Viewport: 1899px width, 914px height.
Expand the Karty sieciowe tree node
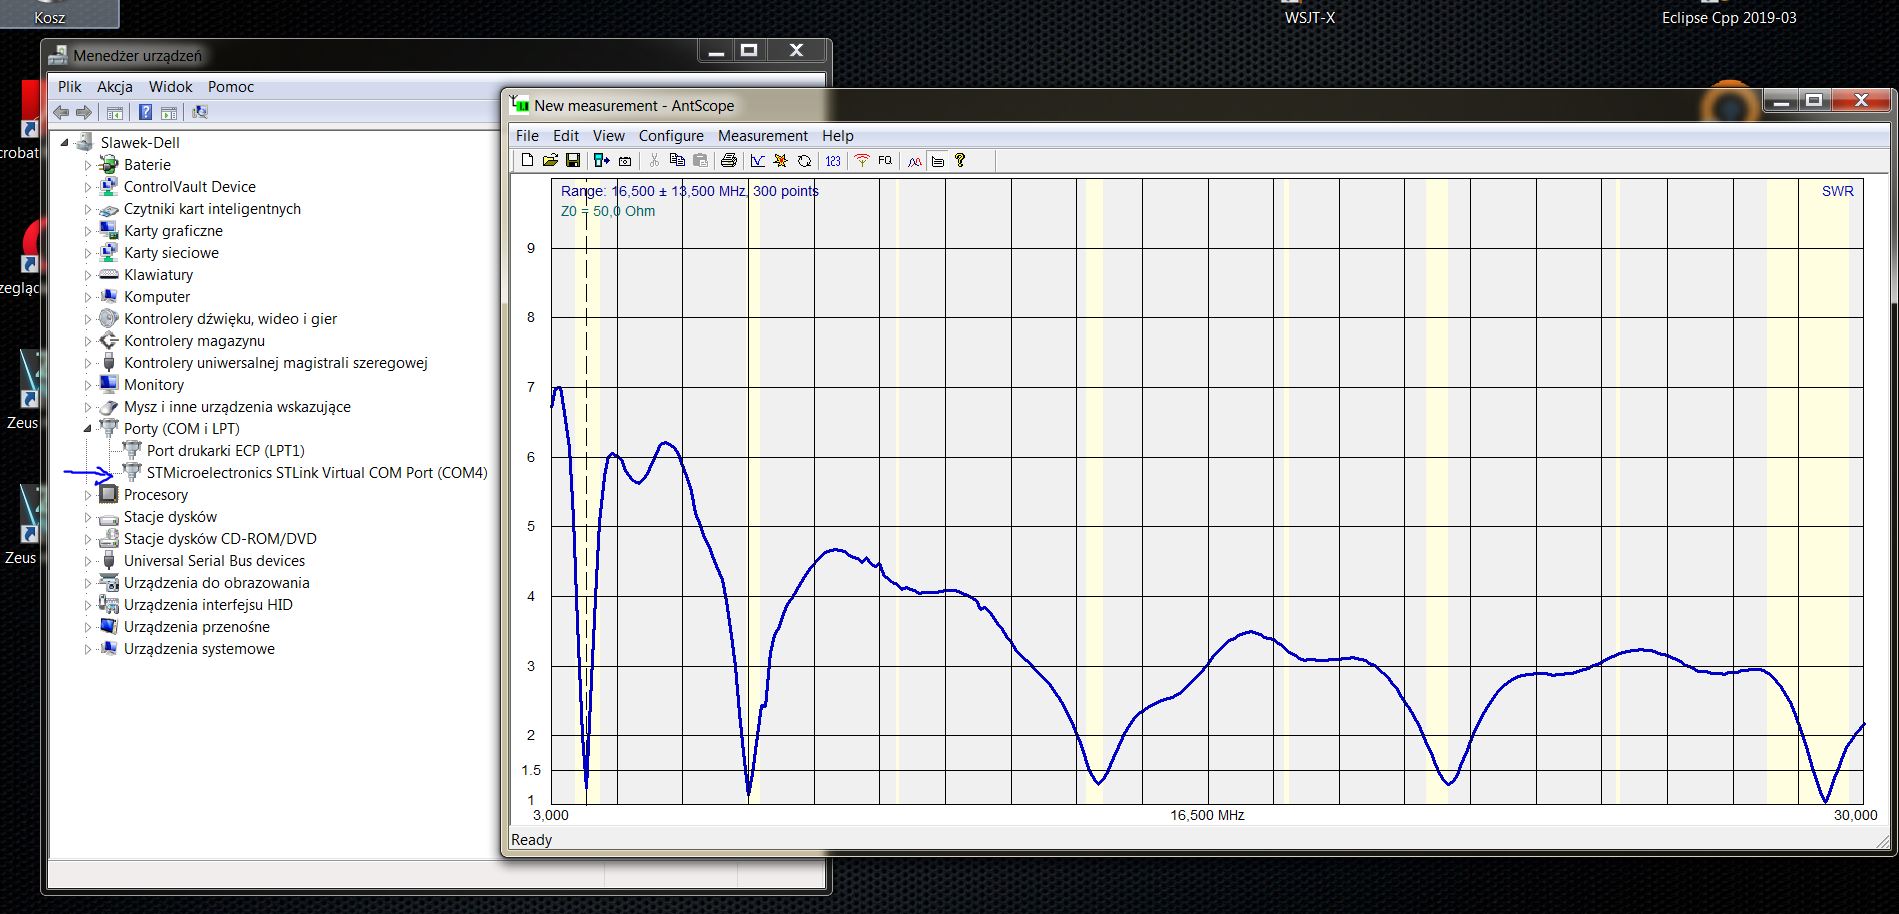88,253
